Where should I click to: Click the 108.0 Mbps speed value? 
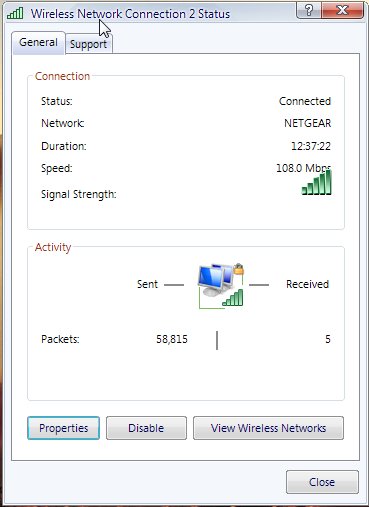click(303, 168)
